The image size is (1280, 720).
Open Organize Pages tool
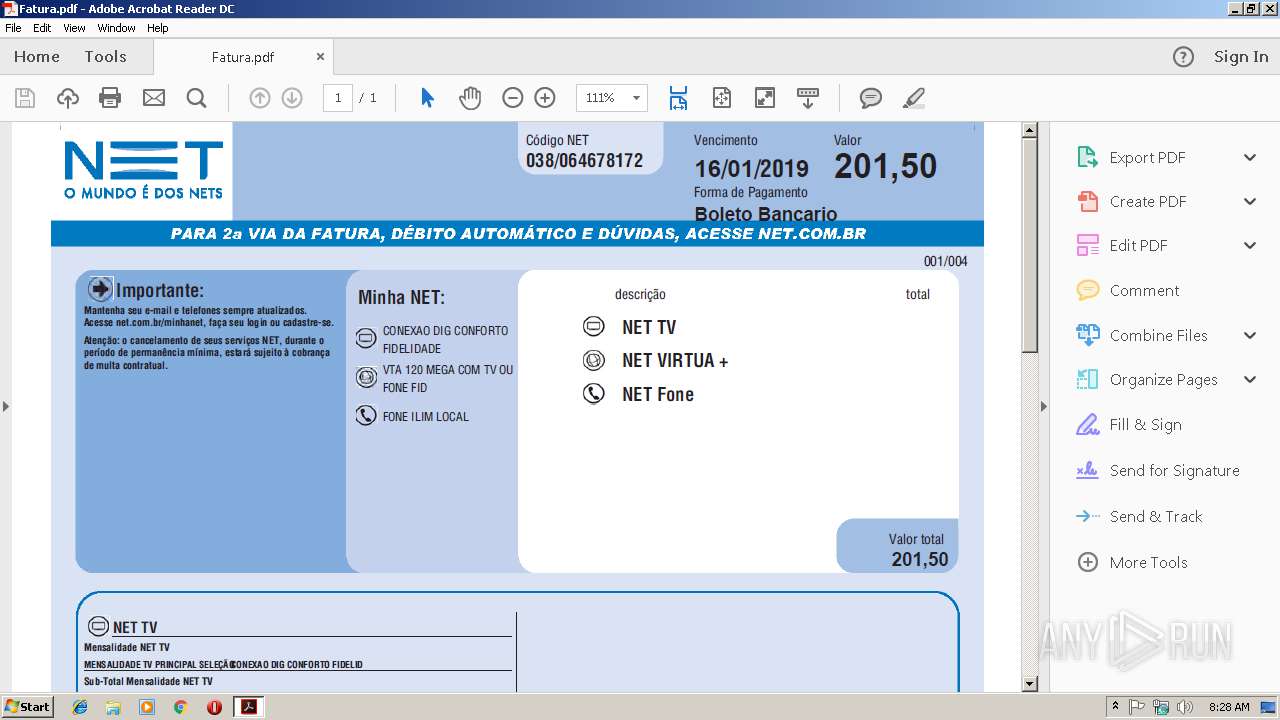tap(1163, 380)
